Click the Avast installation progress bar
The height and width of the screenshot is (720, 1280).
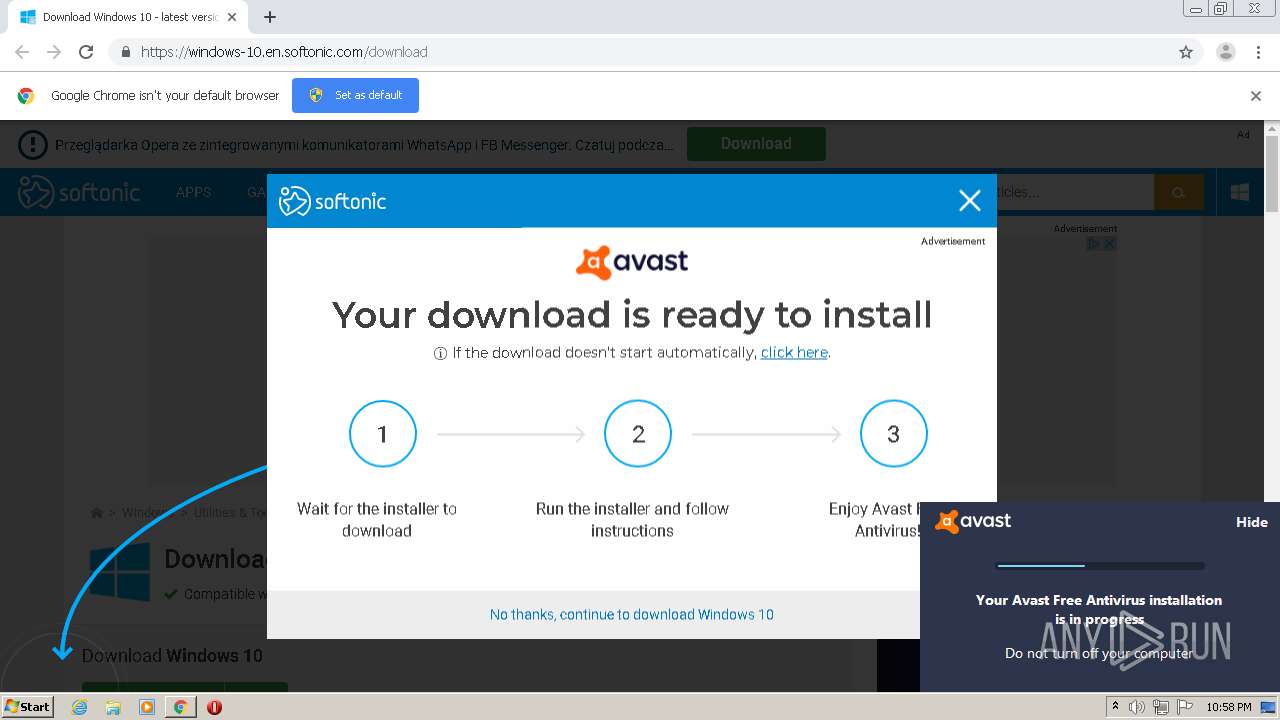coord(1100,566)
